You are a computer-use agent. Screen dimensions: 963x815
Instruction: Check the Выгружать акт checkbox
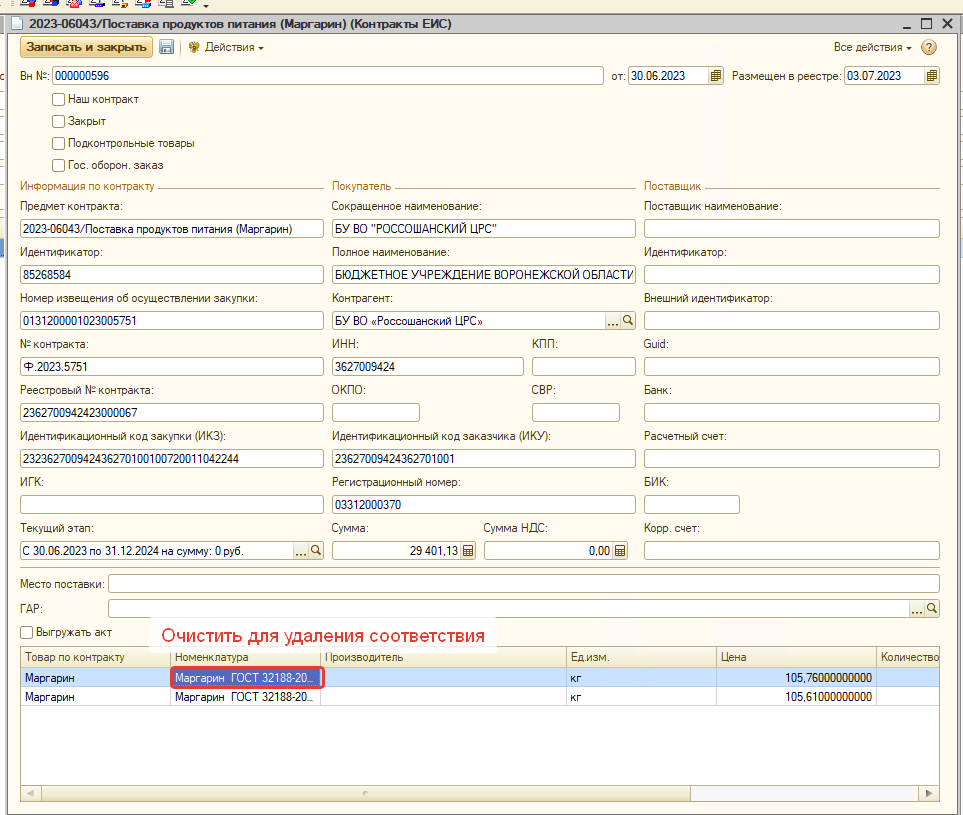click(26, 632)
